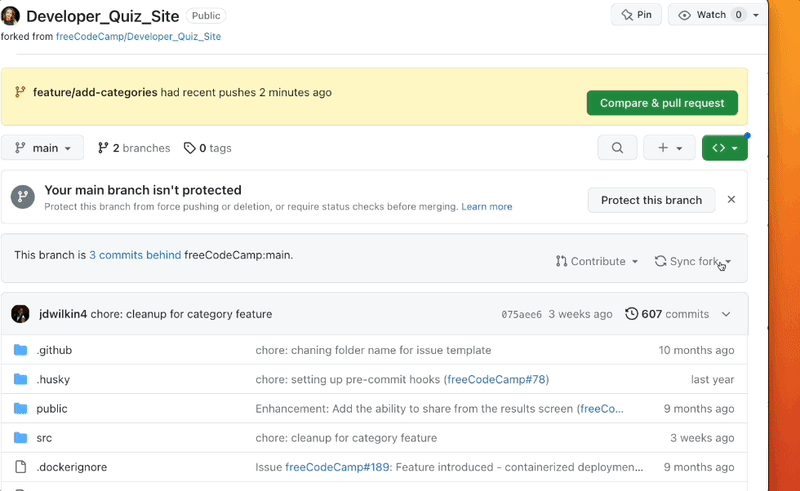Click the Contribute pull request icon

click(561, 261)
